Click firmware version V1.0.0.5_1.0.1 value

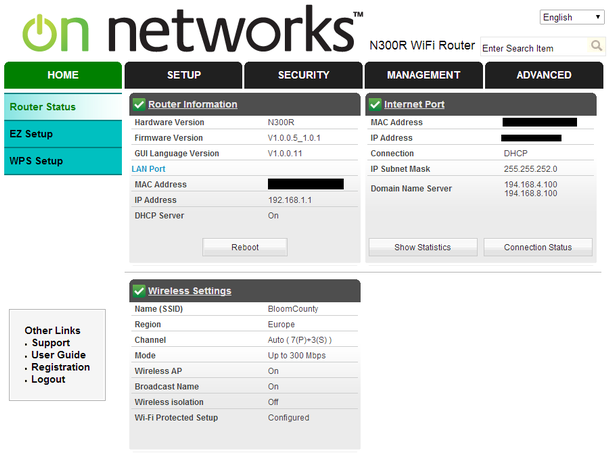click(294, 138)
